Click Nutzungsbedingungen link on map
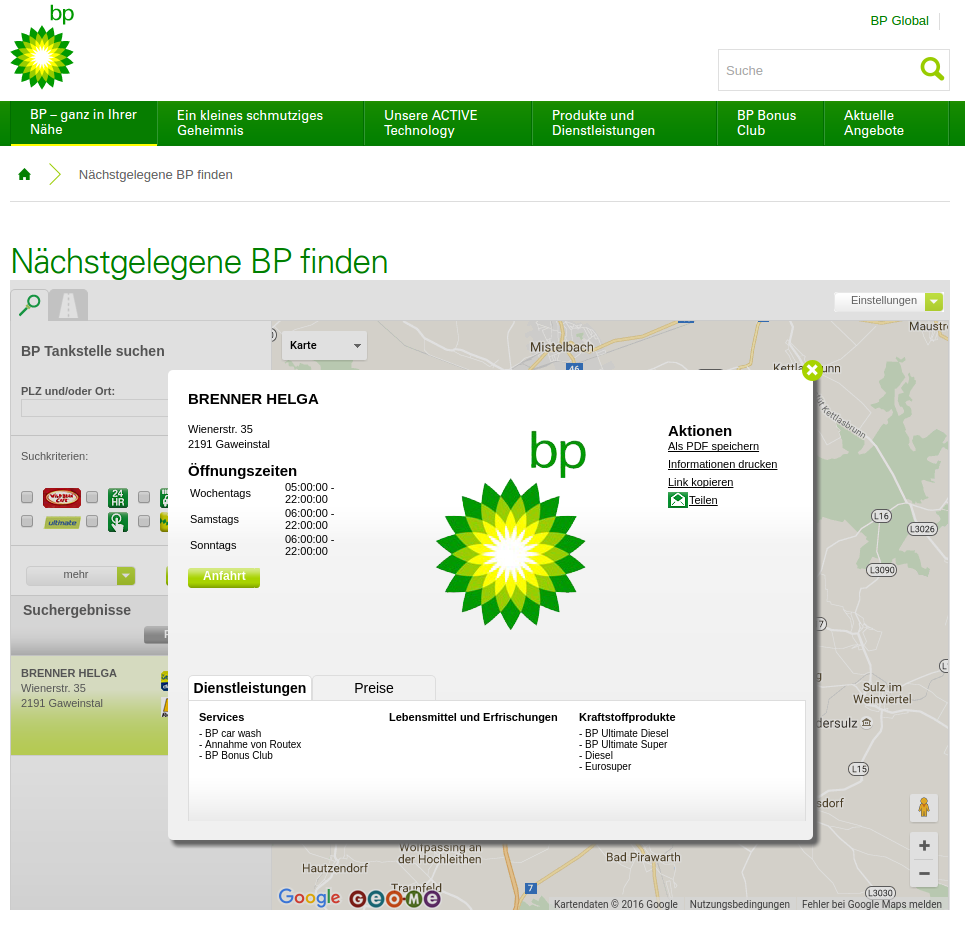Screen dimensions: 965x926 [x=740, y=904]
